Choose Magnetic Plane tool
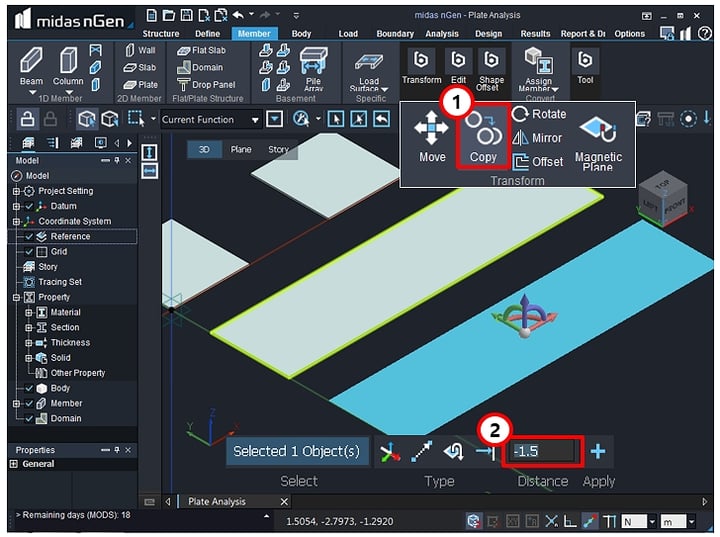The image size is (720, 537). [598, 143]
